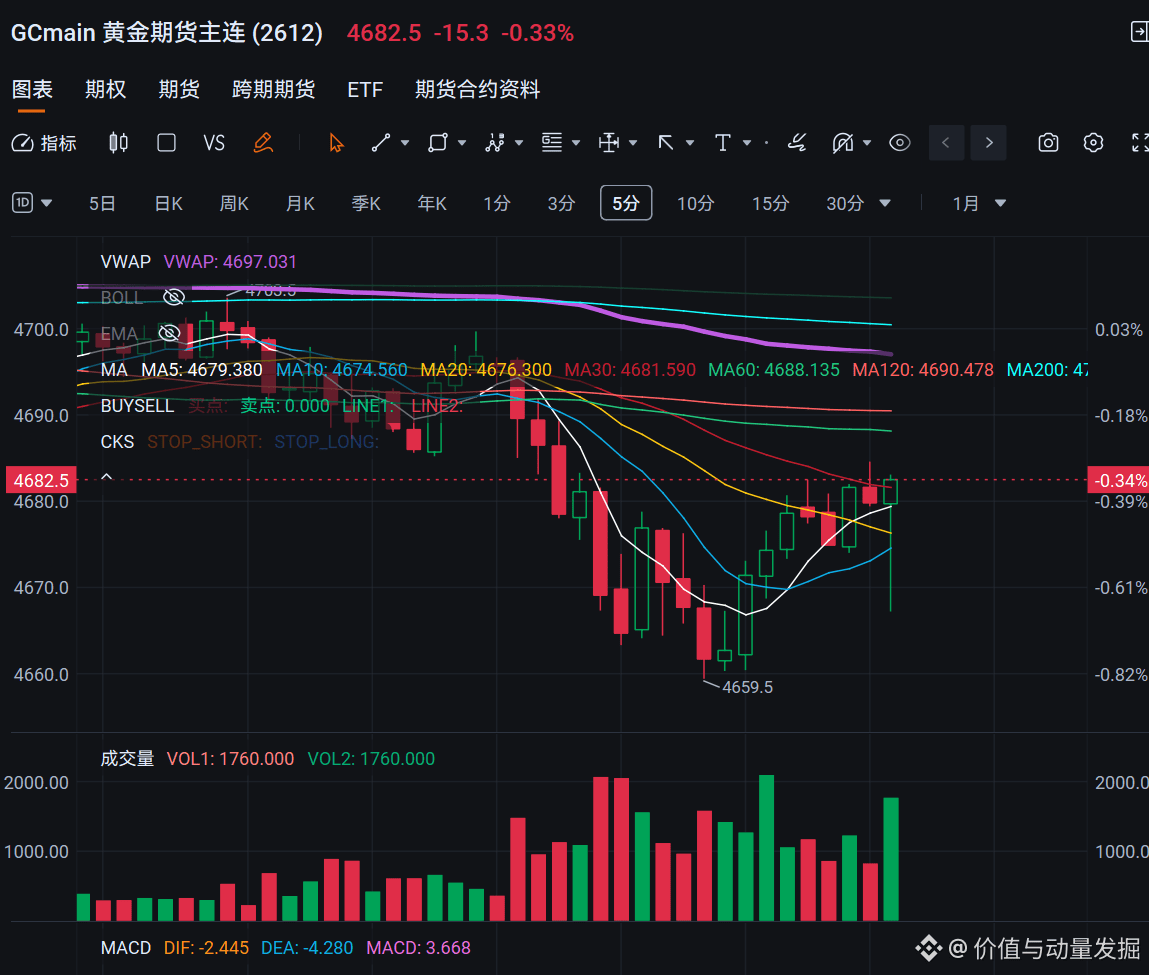Pick the pattern/wave points drawing tool
The height and width of the screenshot is (975, 1149).
[495, 143]
